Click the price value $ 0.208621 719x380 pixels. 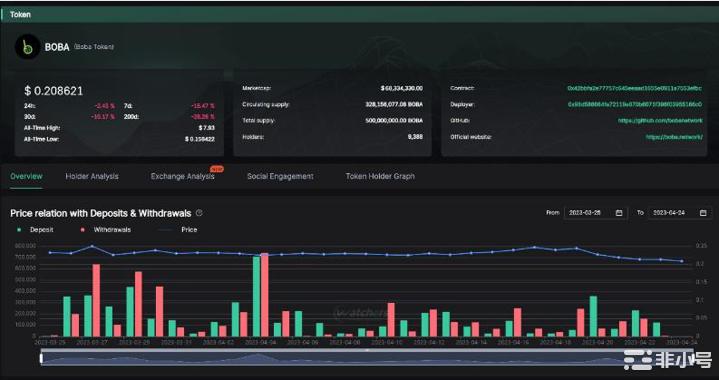point(54,91)
